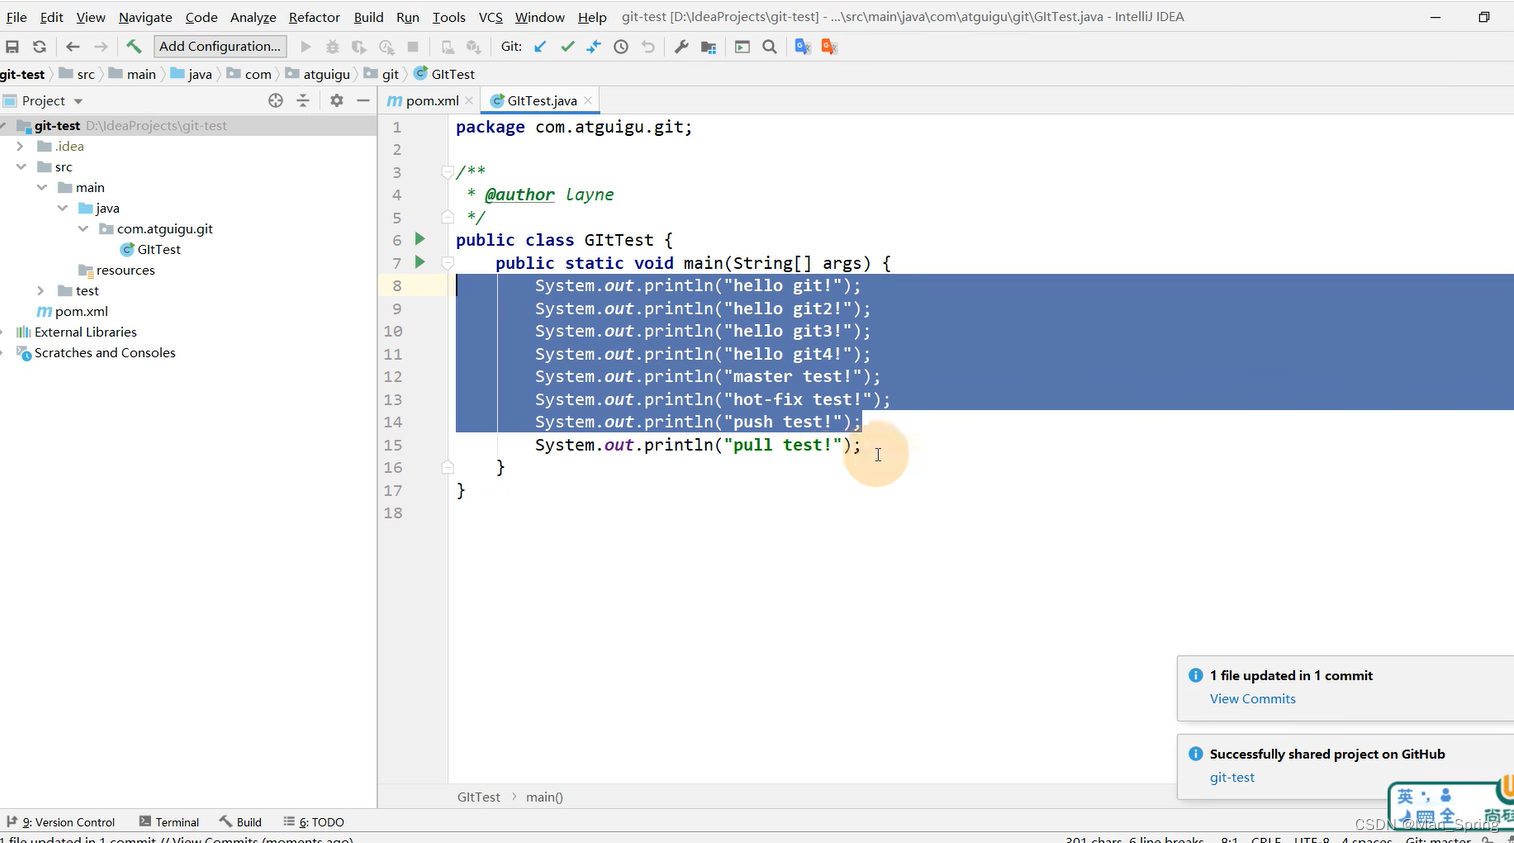1514x843 pixels.
Task: Click main() in editor breadcrumb
Action: [x=544, y=797]
